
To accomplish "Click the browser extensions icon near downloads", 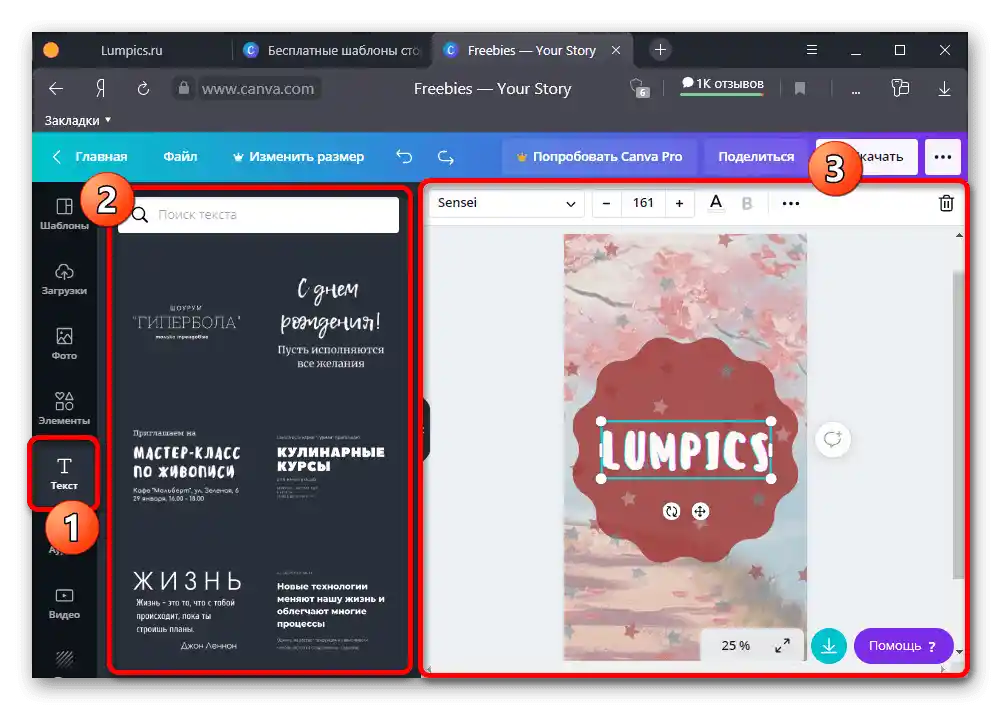I will (x=900, y=88).
